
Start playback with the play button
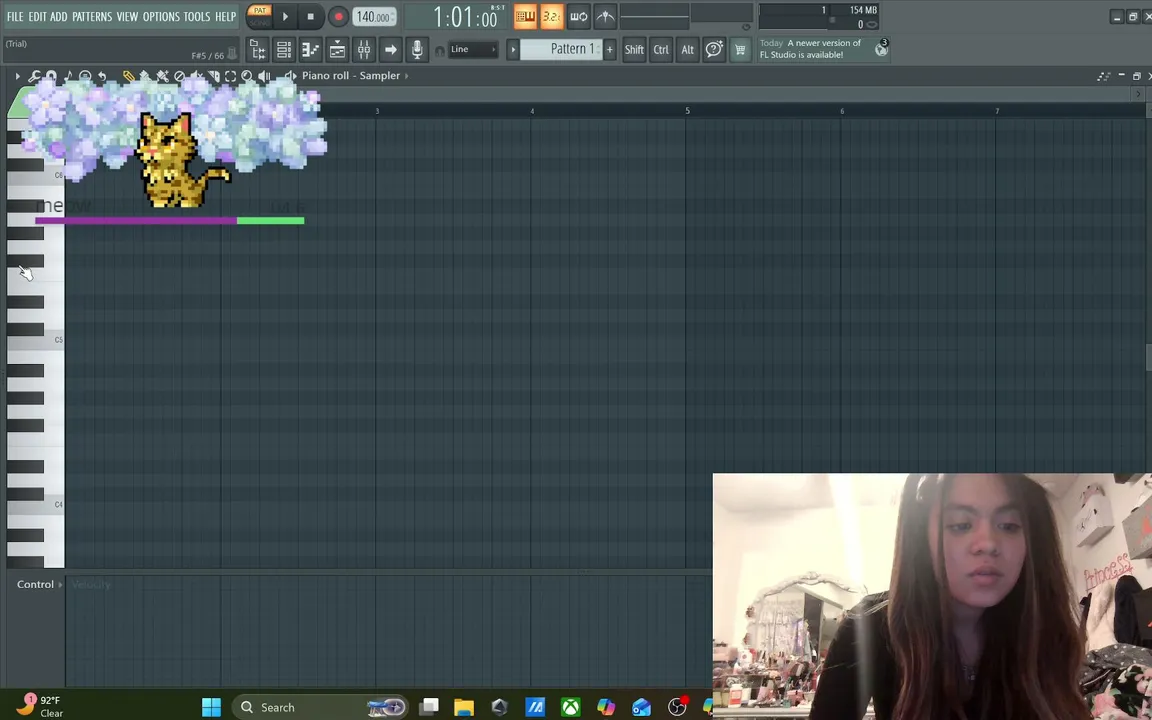285,16
